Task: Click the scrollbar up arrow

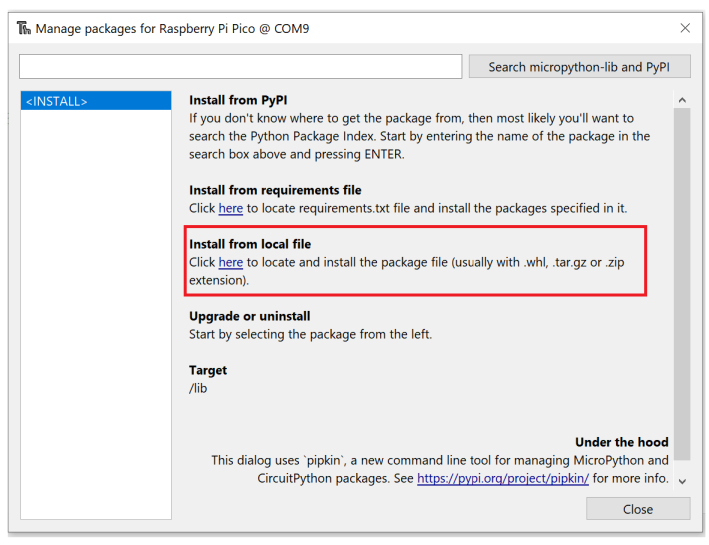Action: click(x=682, y=100)
